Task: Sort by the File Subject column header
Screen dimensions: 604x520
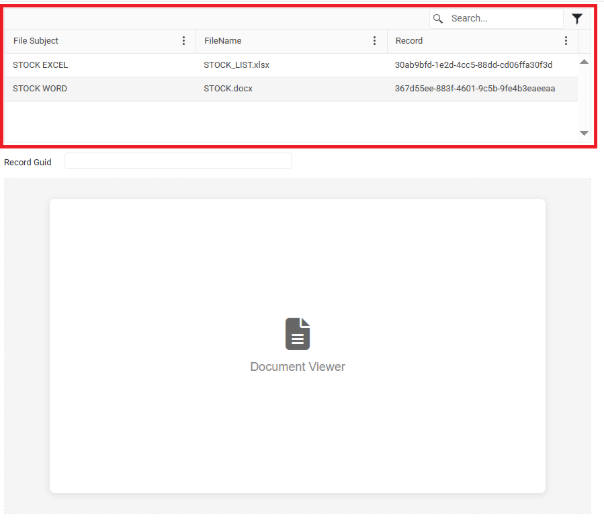Action: (x=36, y=41)
